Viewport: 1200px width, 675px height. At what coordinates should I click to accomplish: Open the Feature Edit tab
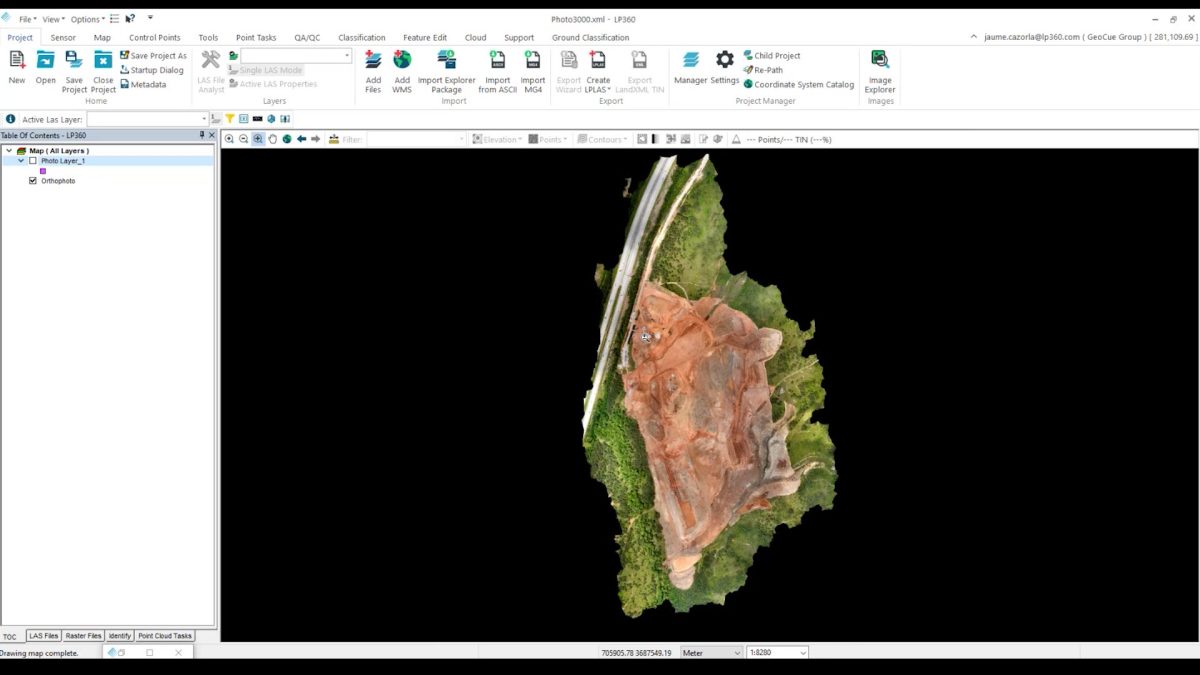425,38
